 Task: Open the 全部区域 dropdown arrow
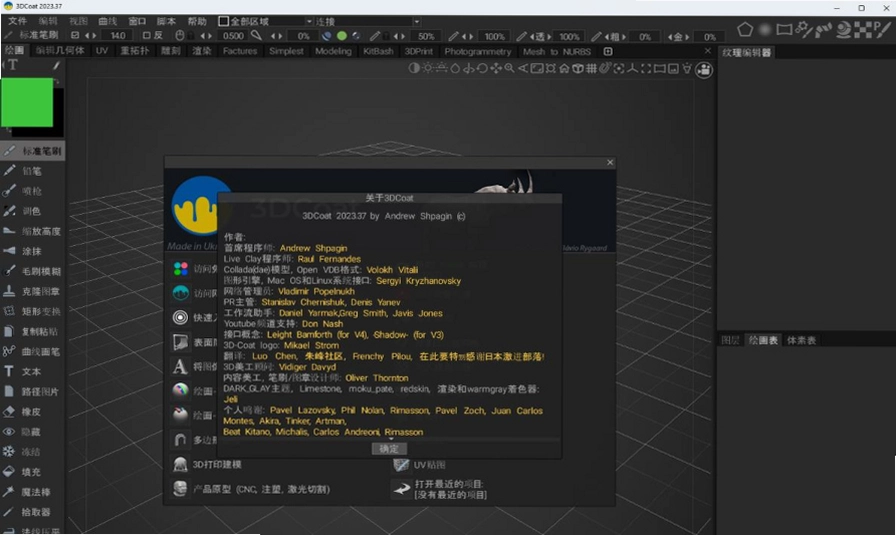coord(309,22)
